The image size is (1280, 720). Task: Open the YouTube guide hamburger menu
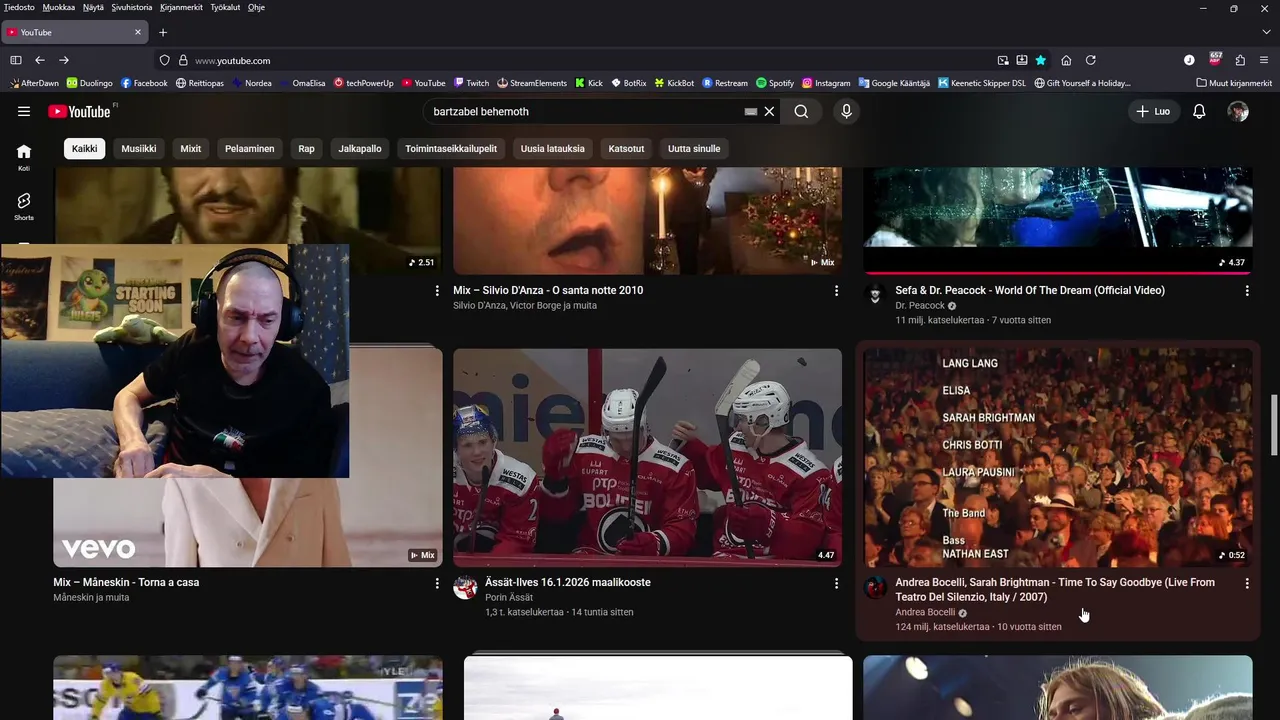click(24, 112)
